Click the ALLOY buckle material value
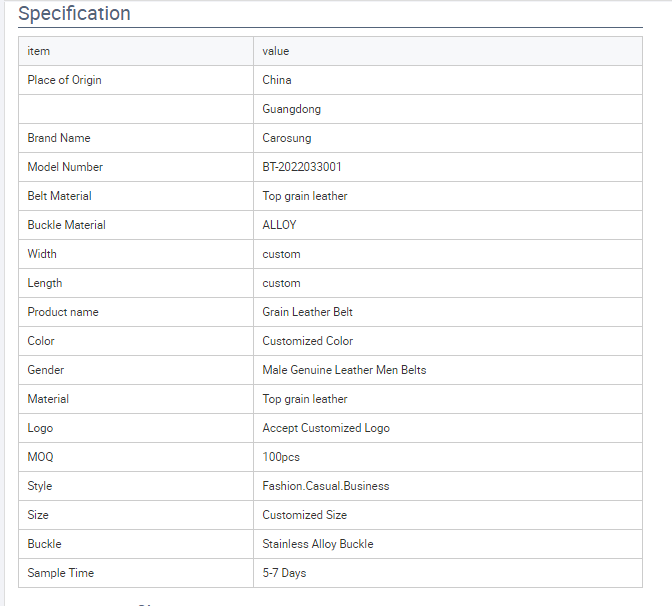The width and height of the screenshot is (672, 606). point(279,225)
